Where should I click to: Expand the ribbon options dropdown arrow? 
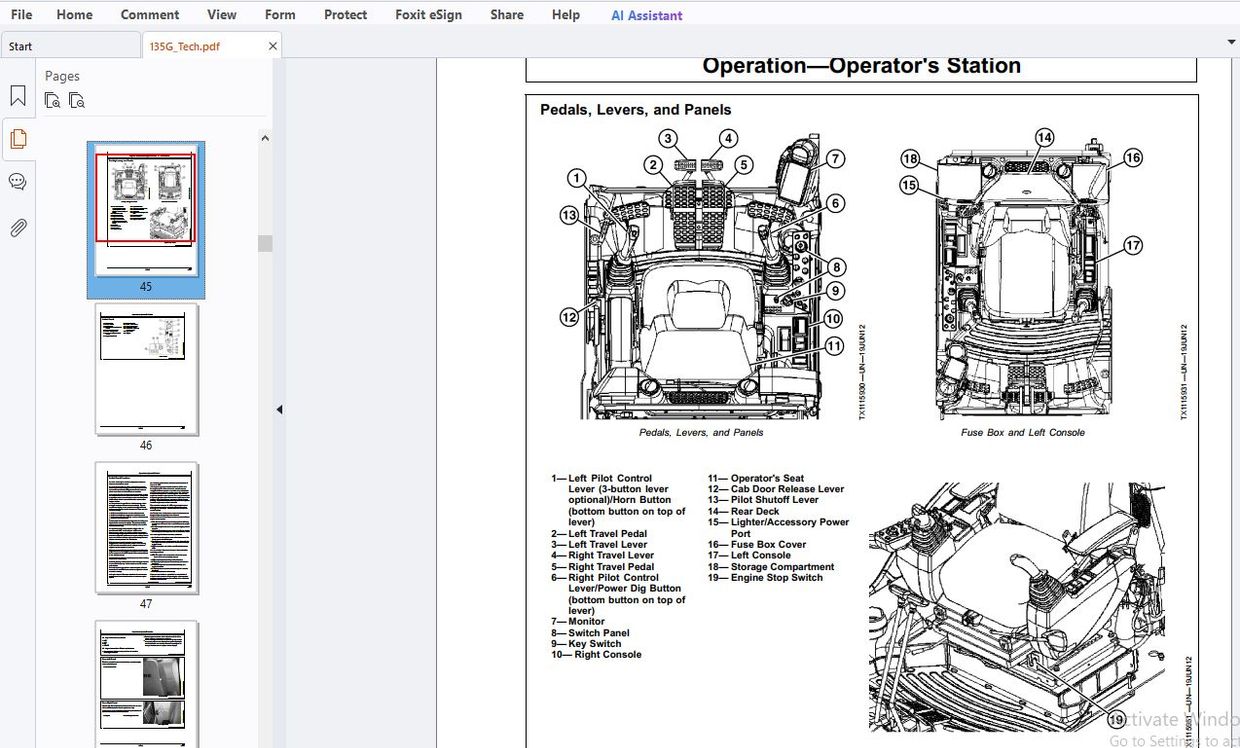tap(1232, 42)
